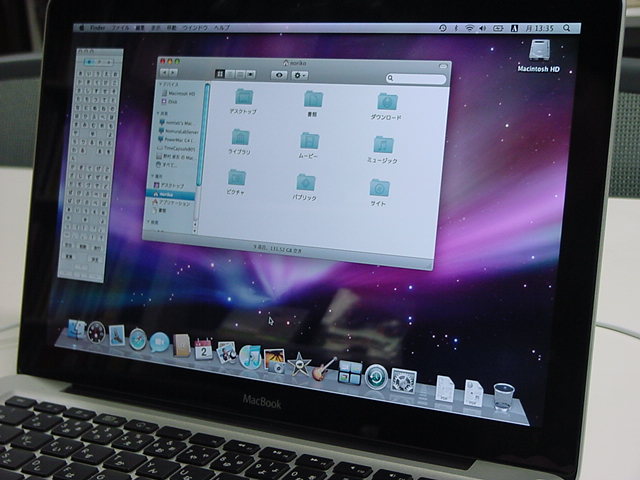Open the ヘルプ menu
This screenshot has width=640, height=480.
[221, 28]
